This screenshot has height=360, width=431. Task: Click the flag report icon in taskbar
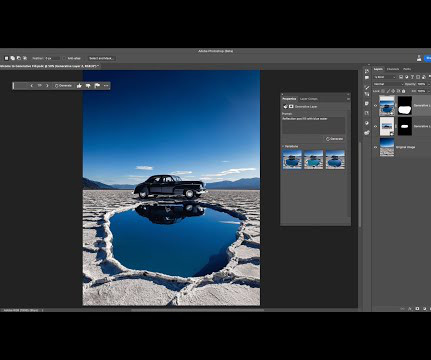(97, 86)
